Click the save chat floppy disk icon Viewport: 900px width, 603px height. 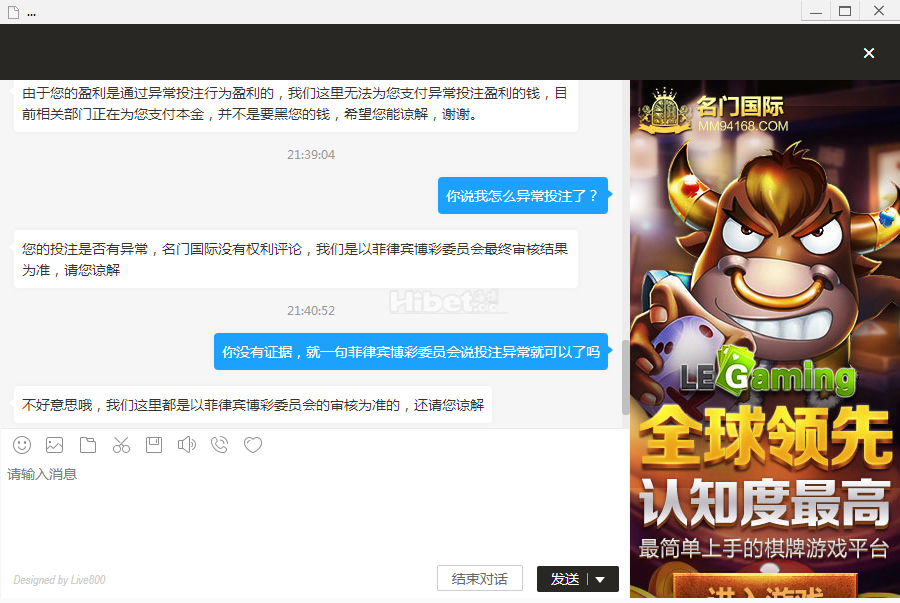tap(154, 445)
